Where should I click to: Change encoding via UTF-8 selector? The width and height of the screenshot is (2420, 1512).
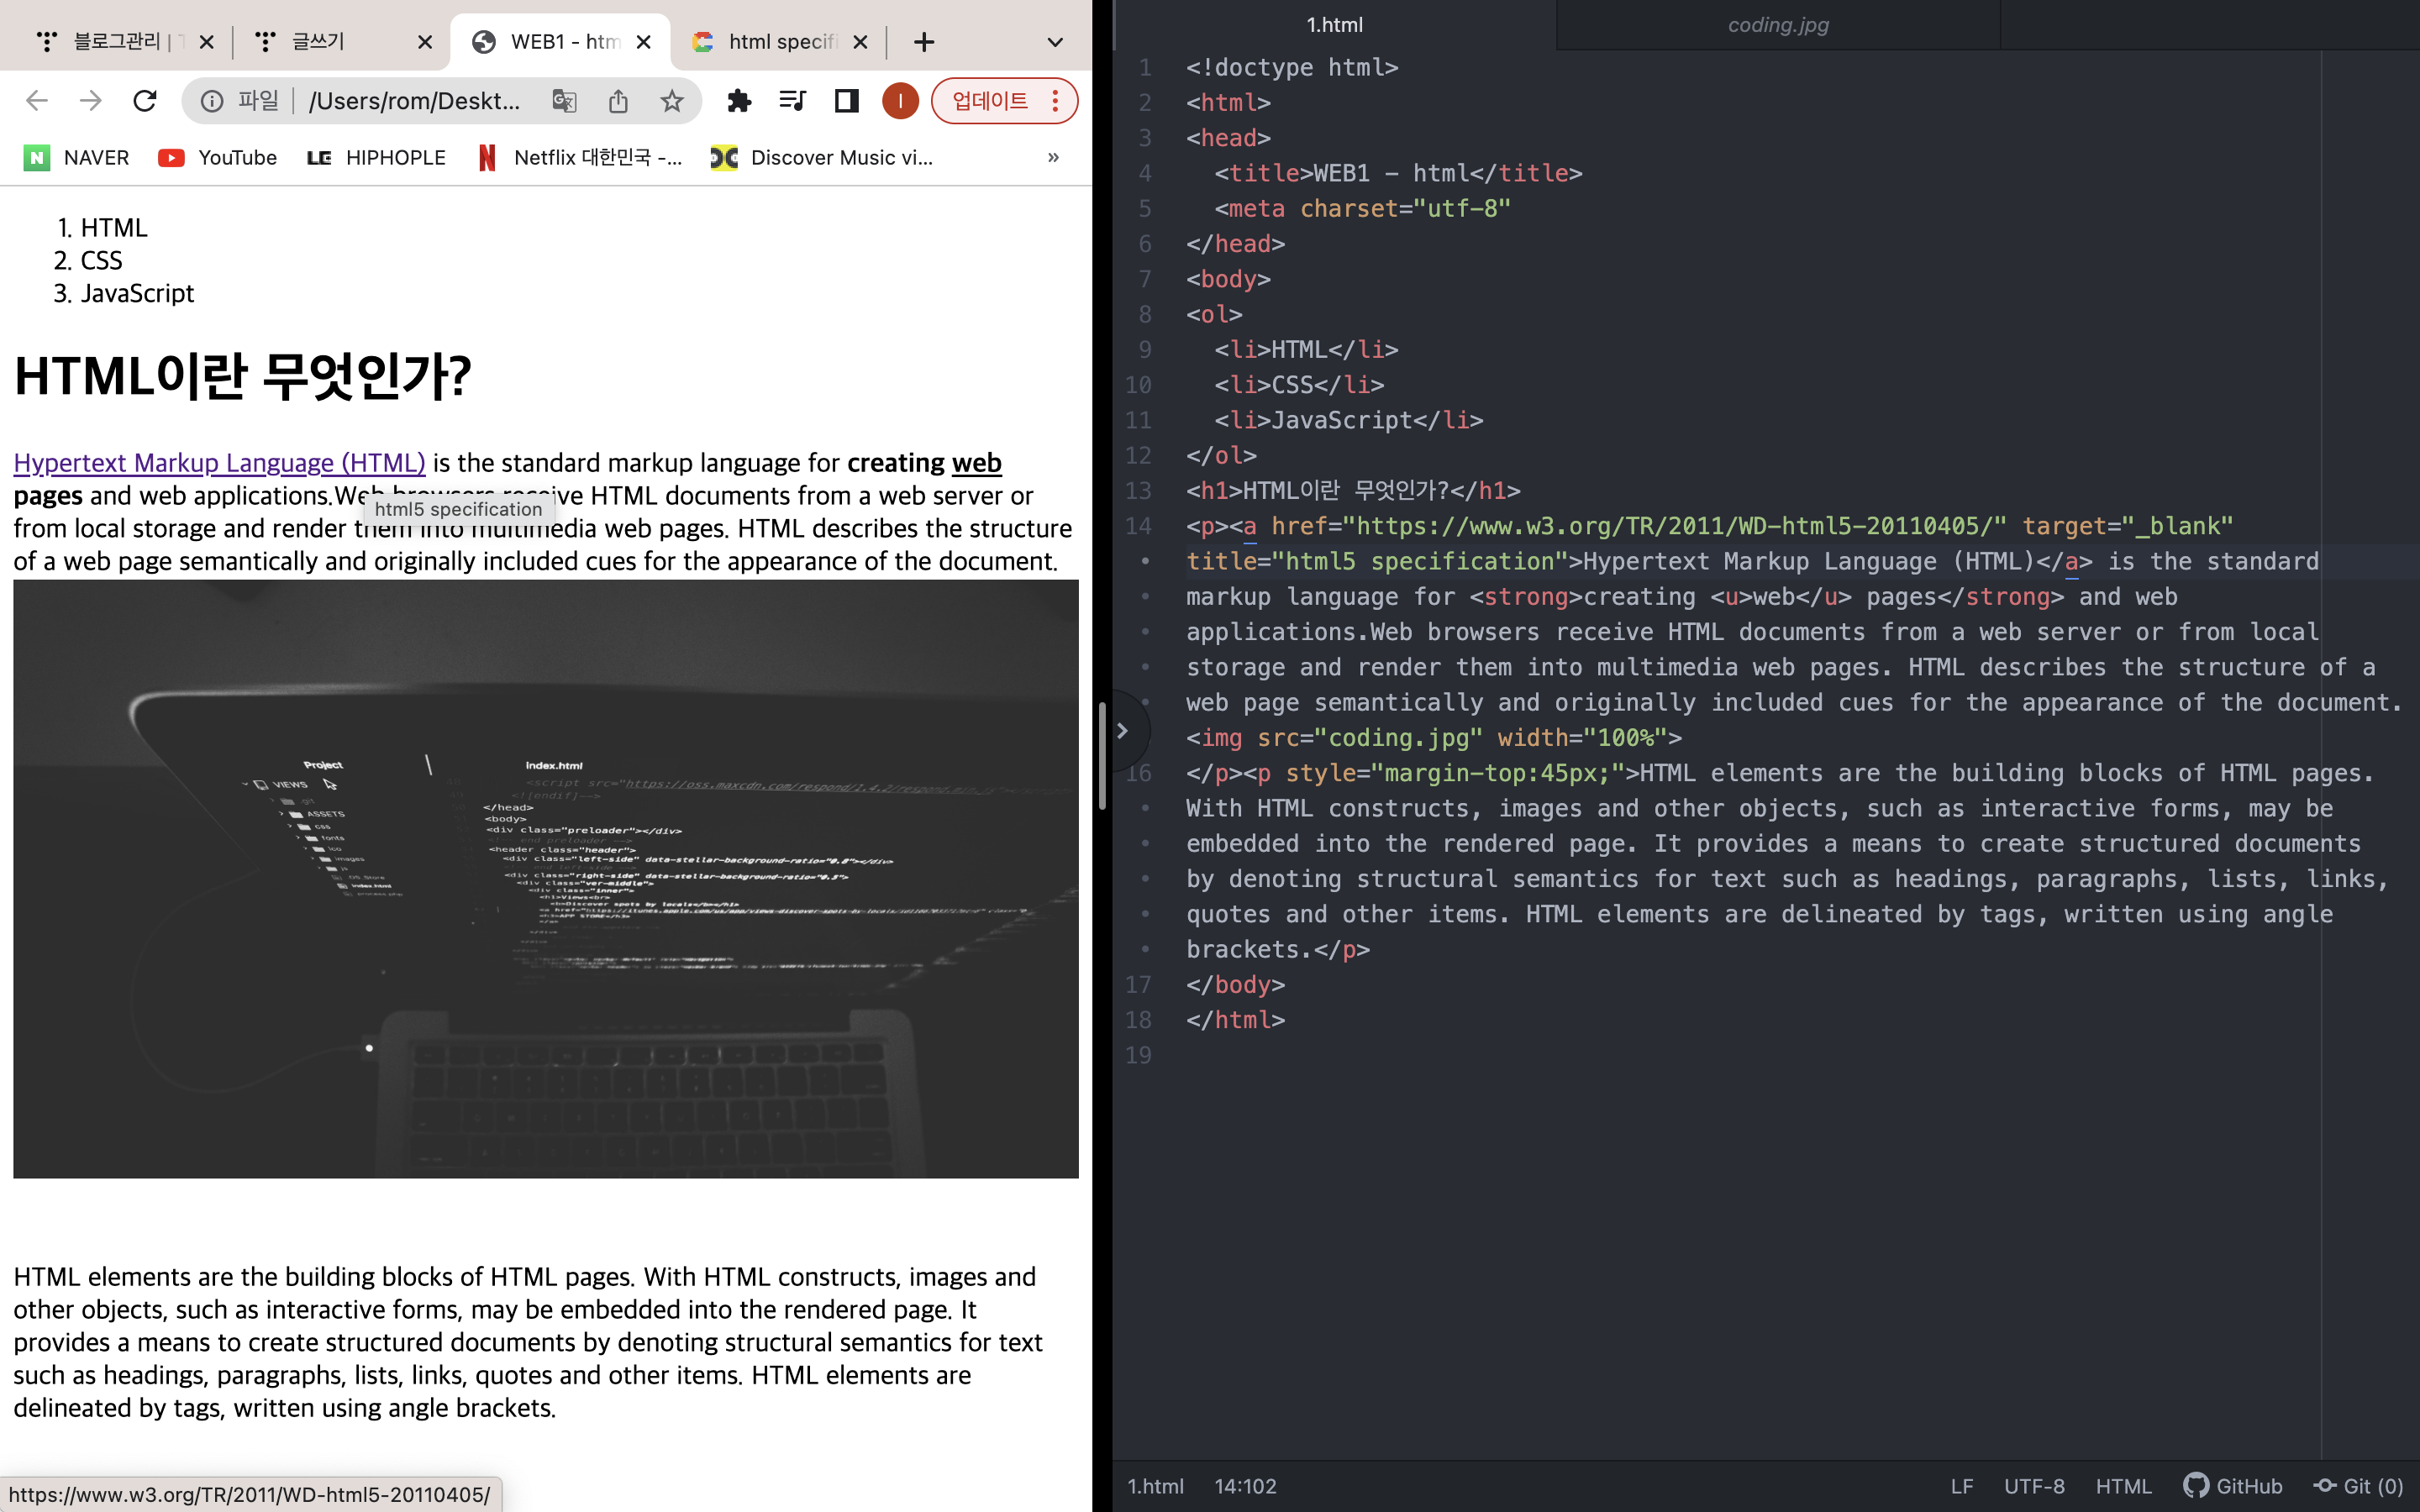click(2034, 1486)
